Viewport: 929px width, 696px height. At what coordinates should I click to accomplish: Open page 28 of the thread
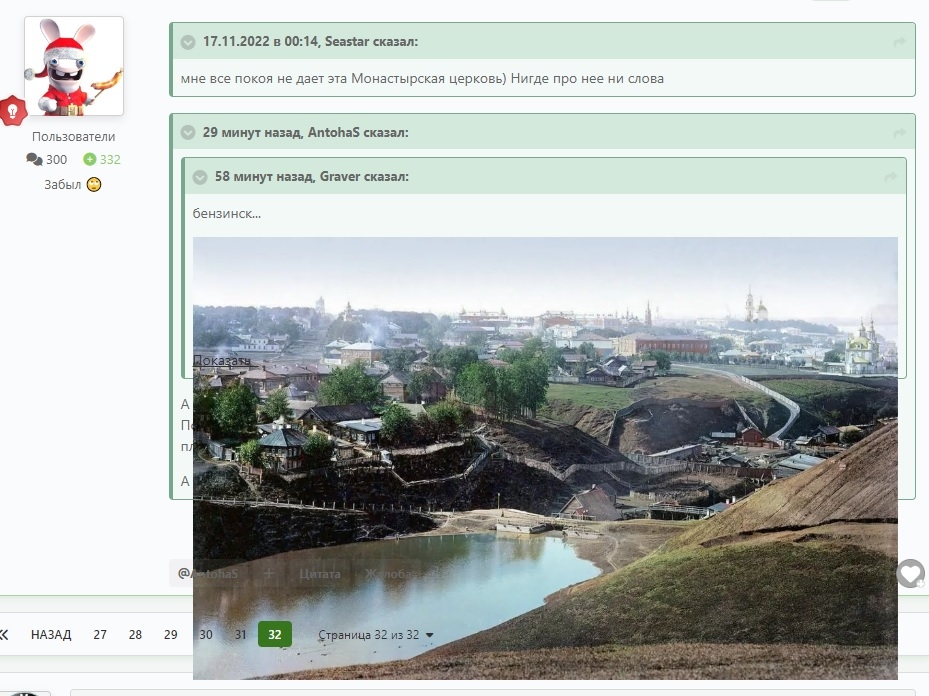point(135,634)
